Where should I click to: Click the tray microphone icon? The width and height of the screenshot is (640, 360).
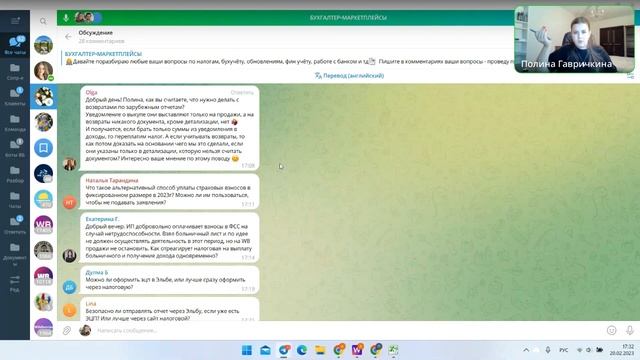548,350
